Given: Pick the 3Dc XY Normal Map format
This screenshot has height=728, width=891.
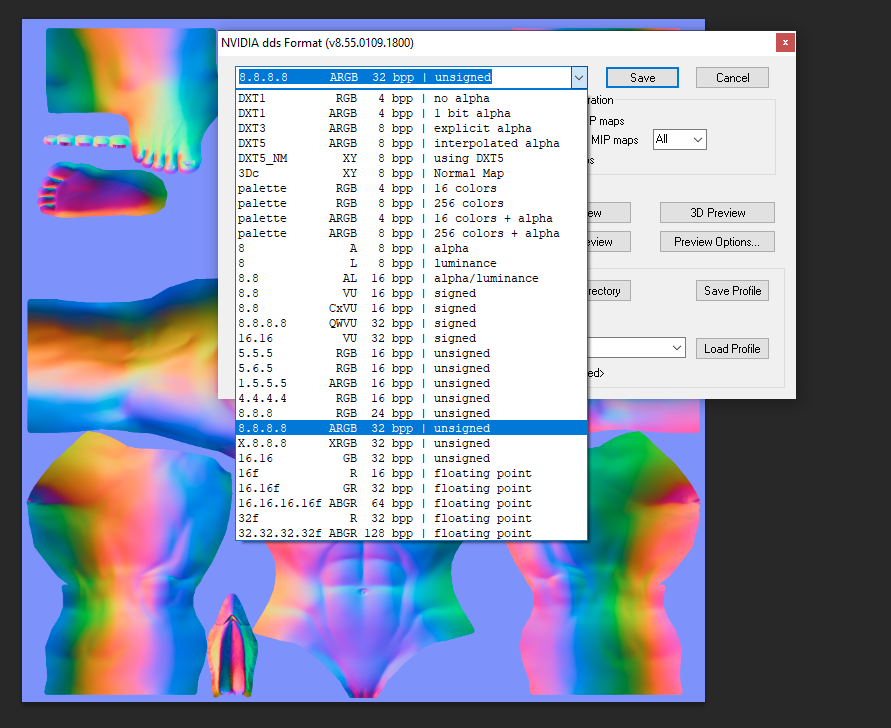Looking at the screenshot, I should click(411, 173).
